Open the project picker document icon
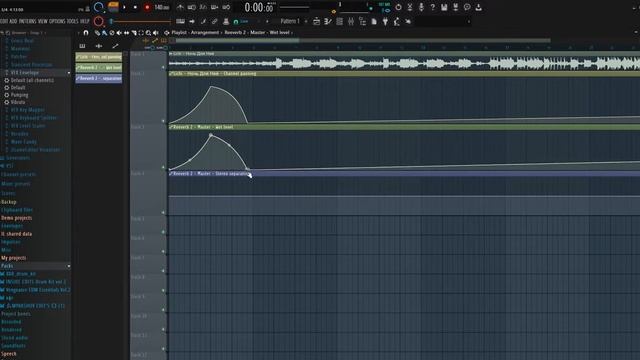Viewport: 640px width, 360px height. (374, 21)
